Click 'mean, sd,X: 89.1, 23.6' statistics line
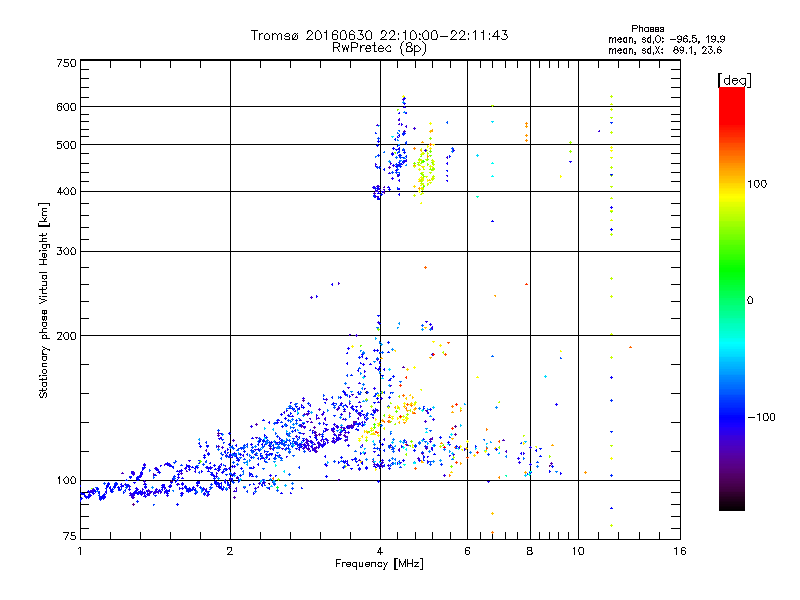 point(665,50)
